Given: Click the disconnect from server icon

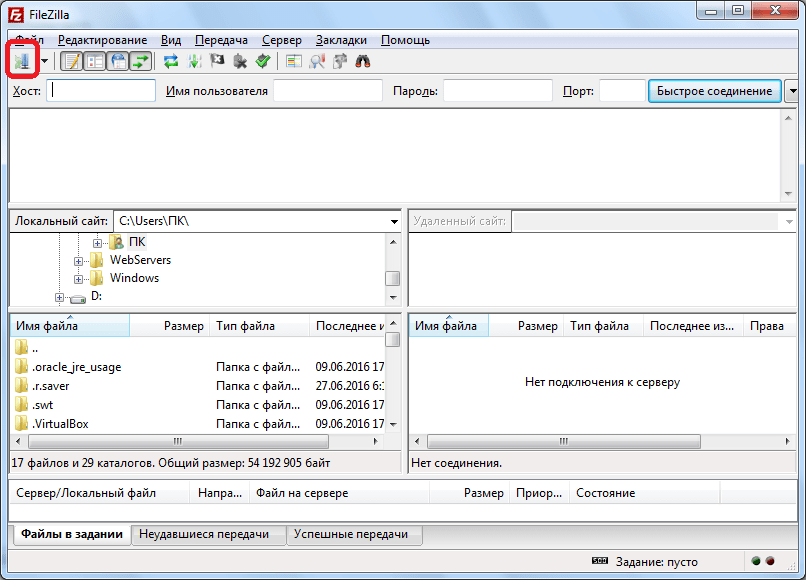Looking at the screenshot, I should pyautogui.click(x=240, y=61).
